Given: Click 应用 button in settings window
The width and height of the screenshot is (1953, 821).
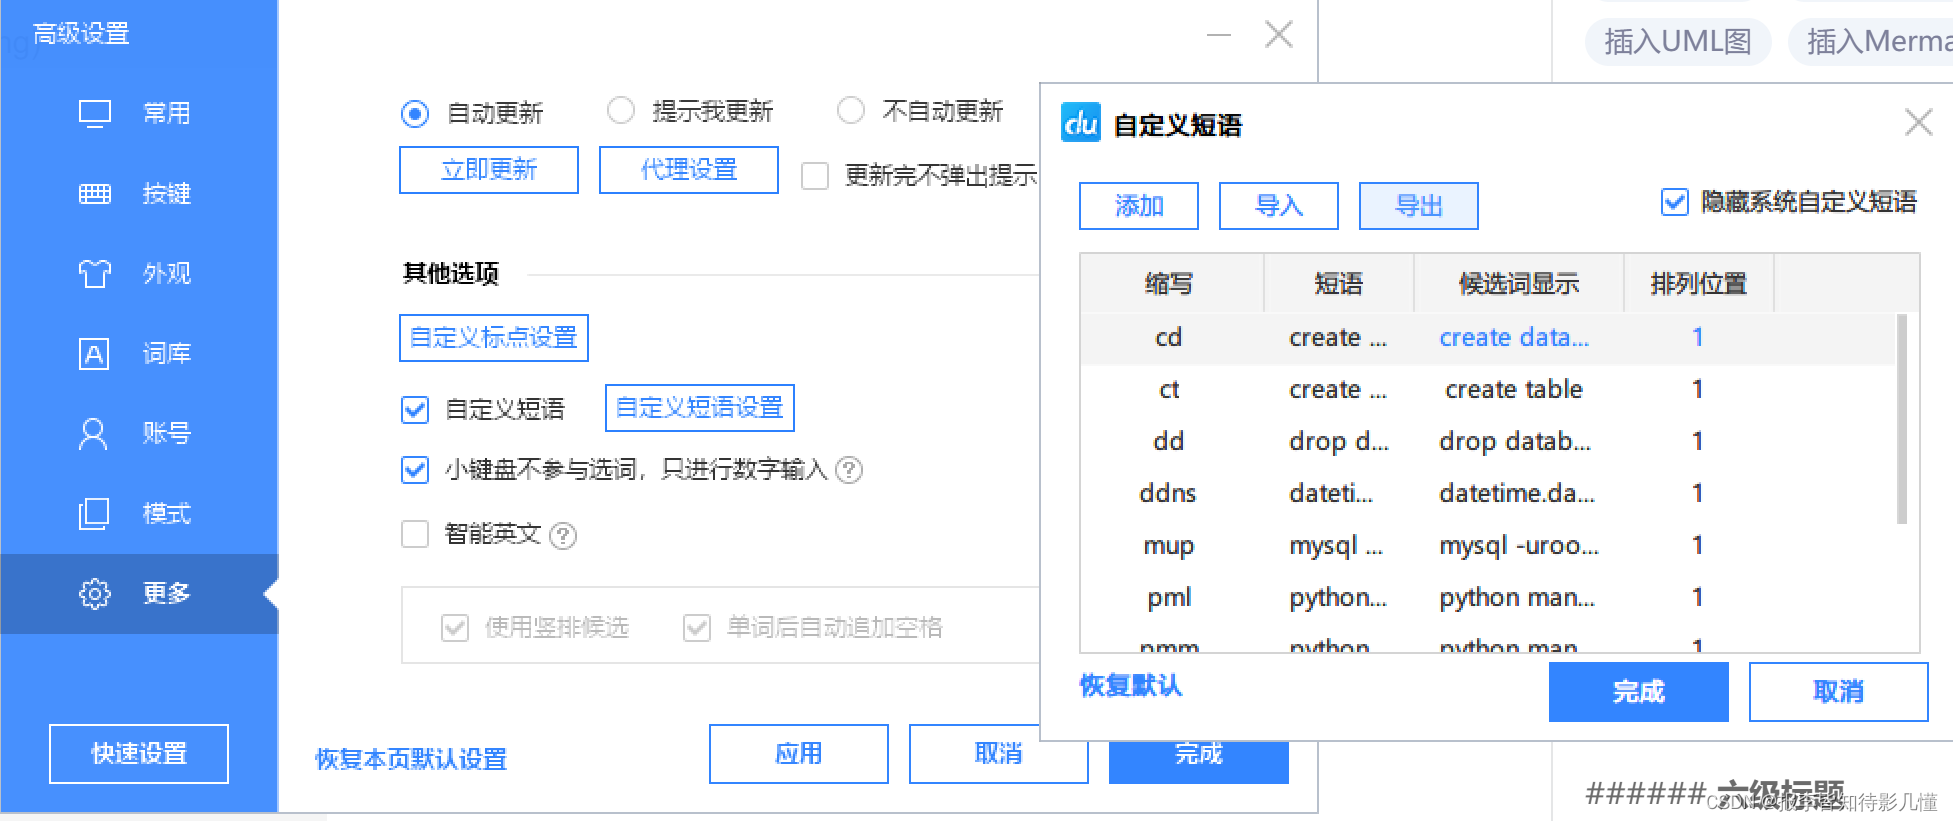Looking at the screenshot, I should point(799,754).
